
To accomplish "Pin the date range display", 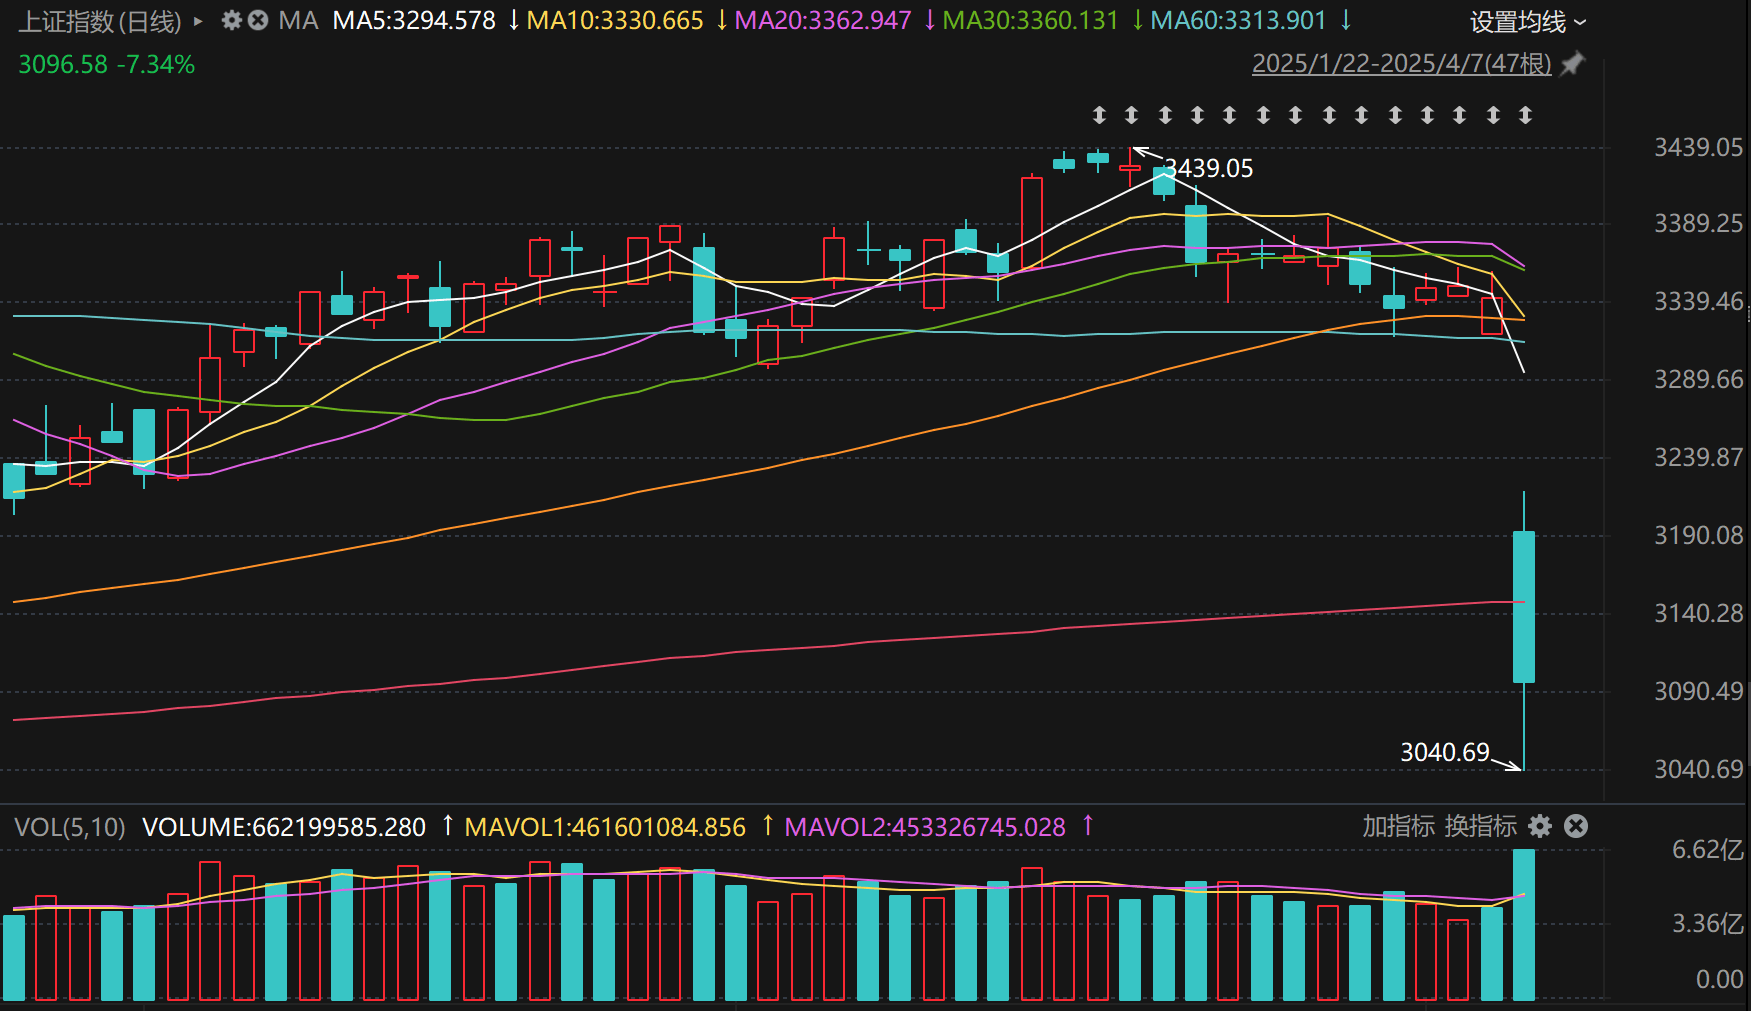I will click(x=1573, y=64).
